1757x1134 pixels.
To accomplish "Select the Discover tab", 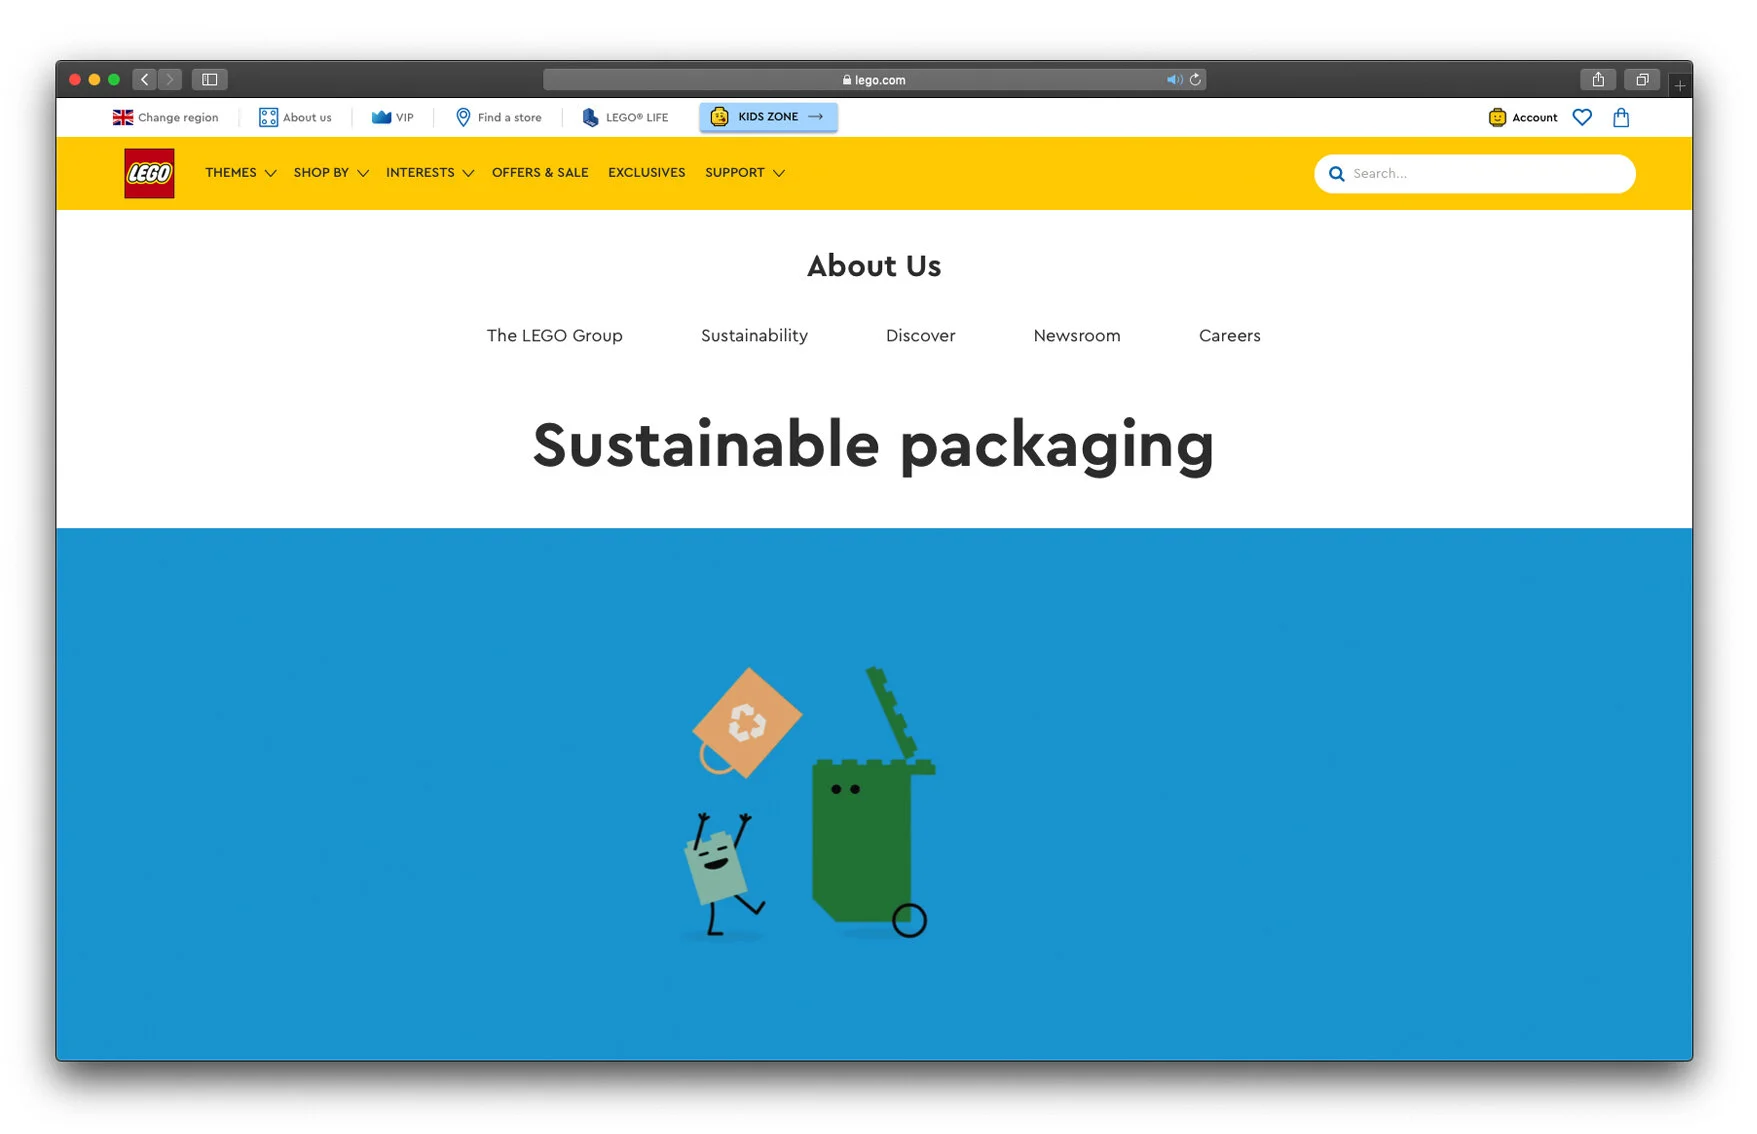I will (921, 336).
